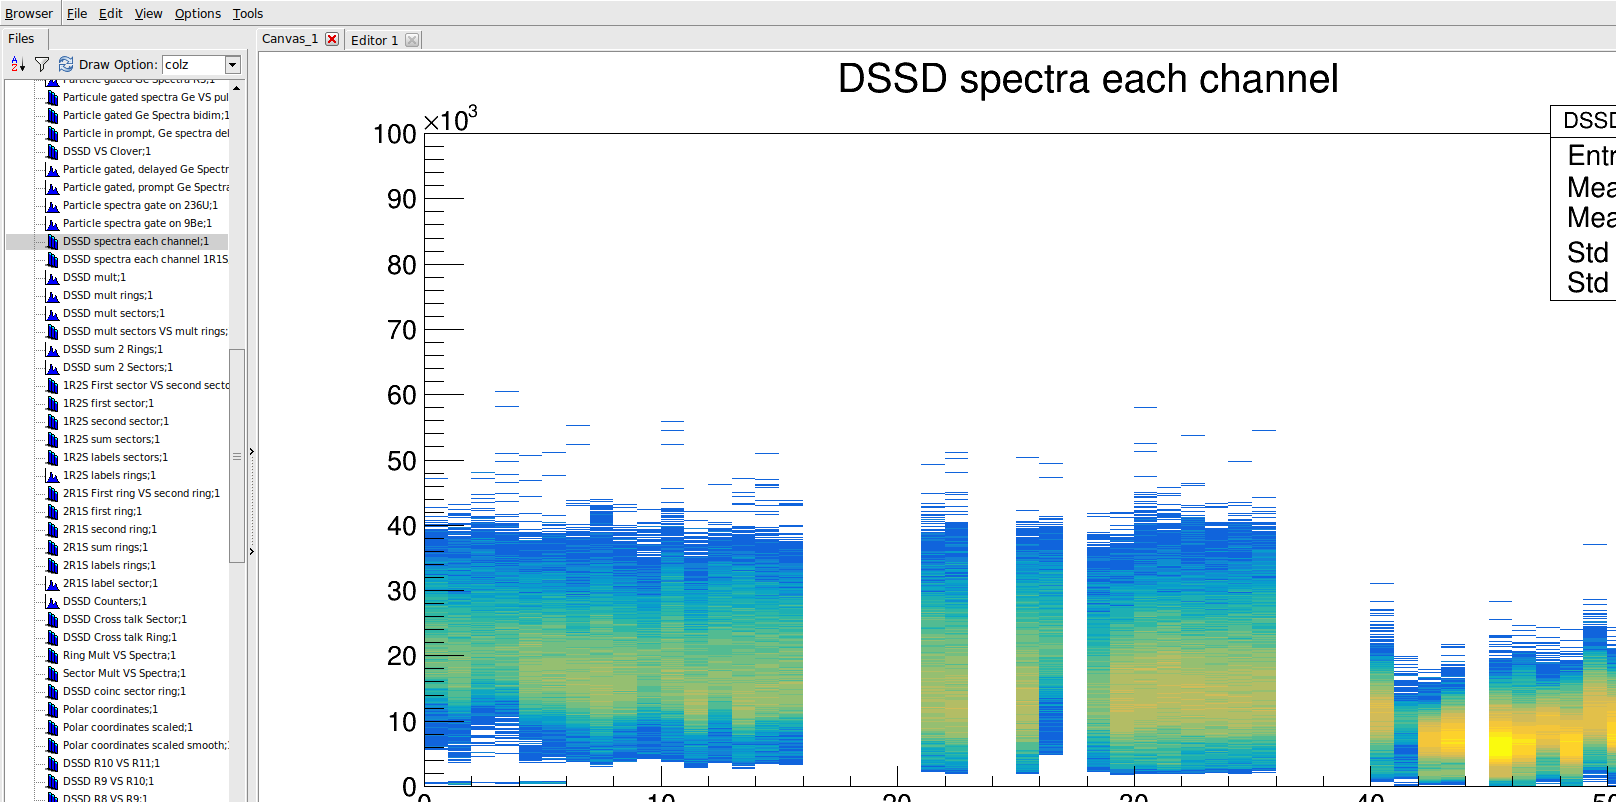Click icon next to Polar coordinates;1
1616x802 pixels.
(x=52, y=710)
